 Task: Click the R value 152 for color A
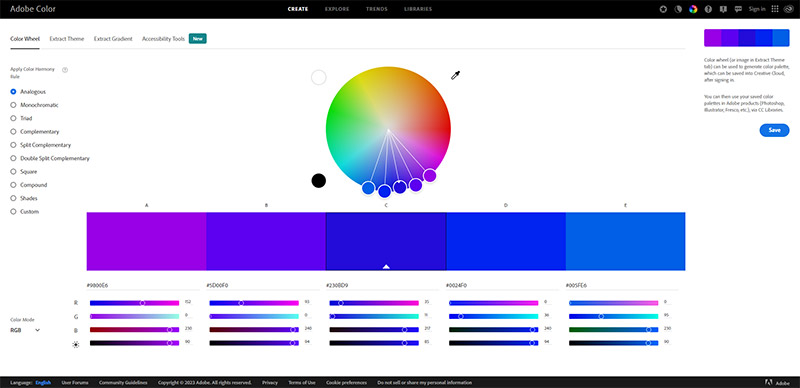click(x=187, y=302)
